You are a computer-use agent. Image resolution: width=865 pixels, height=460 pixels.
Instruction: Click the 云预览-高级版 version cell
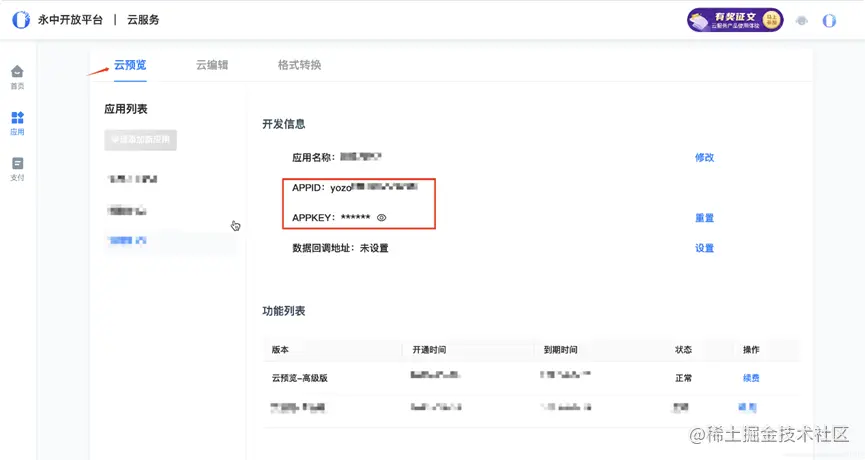click(x=300, y=378)
